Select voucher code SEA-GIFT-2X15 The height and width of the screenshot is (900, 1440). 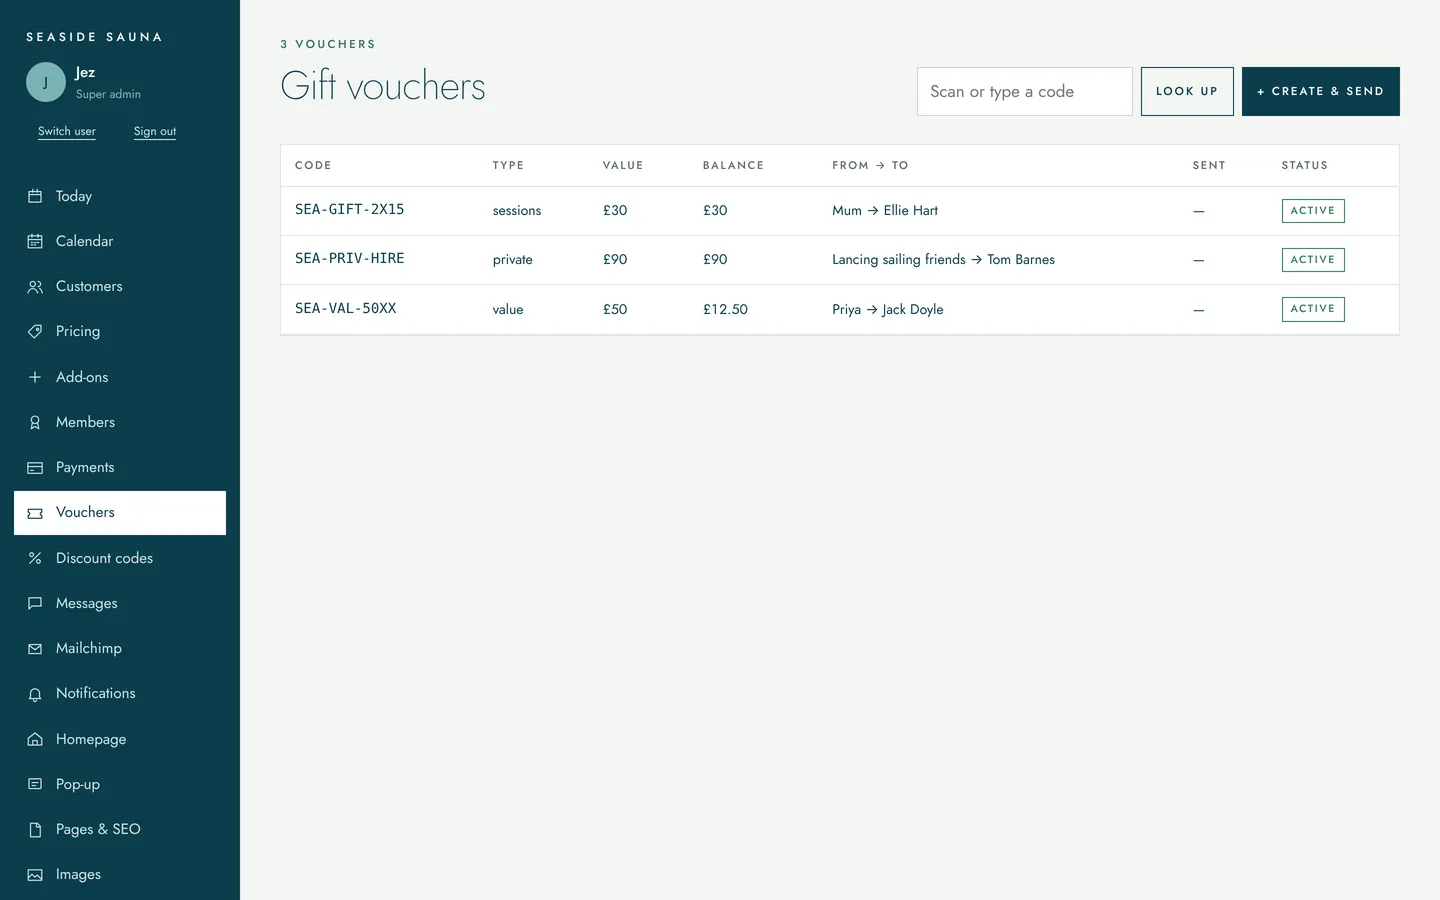click(x=350, y=209)
